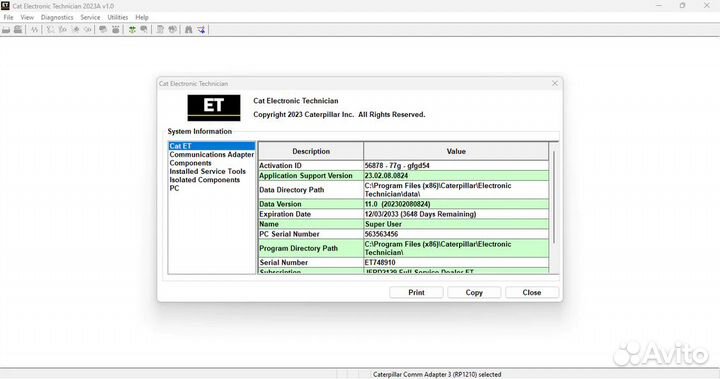The width and height of the screenshot is (720, 379).
Task: Click the Value column header
Action: click(456, 151)
